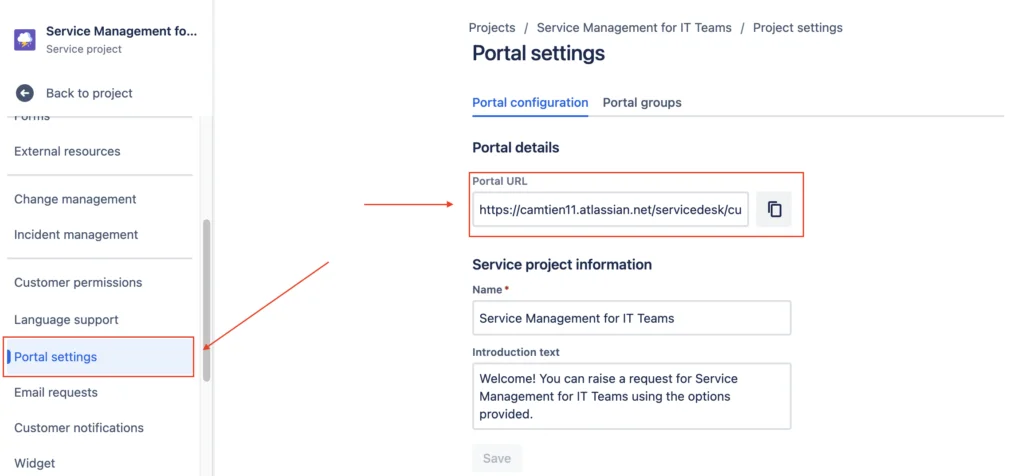Viewport: 1020px width, 476px height.
Task: Click the Service Management fo... project title
Action: [121, 31]
